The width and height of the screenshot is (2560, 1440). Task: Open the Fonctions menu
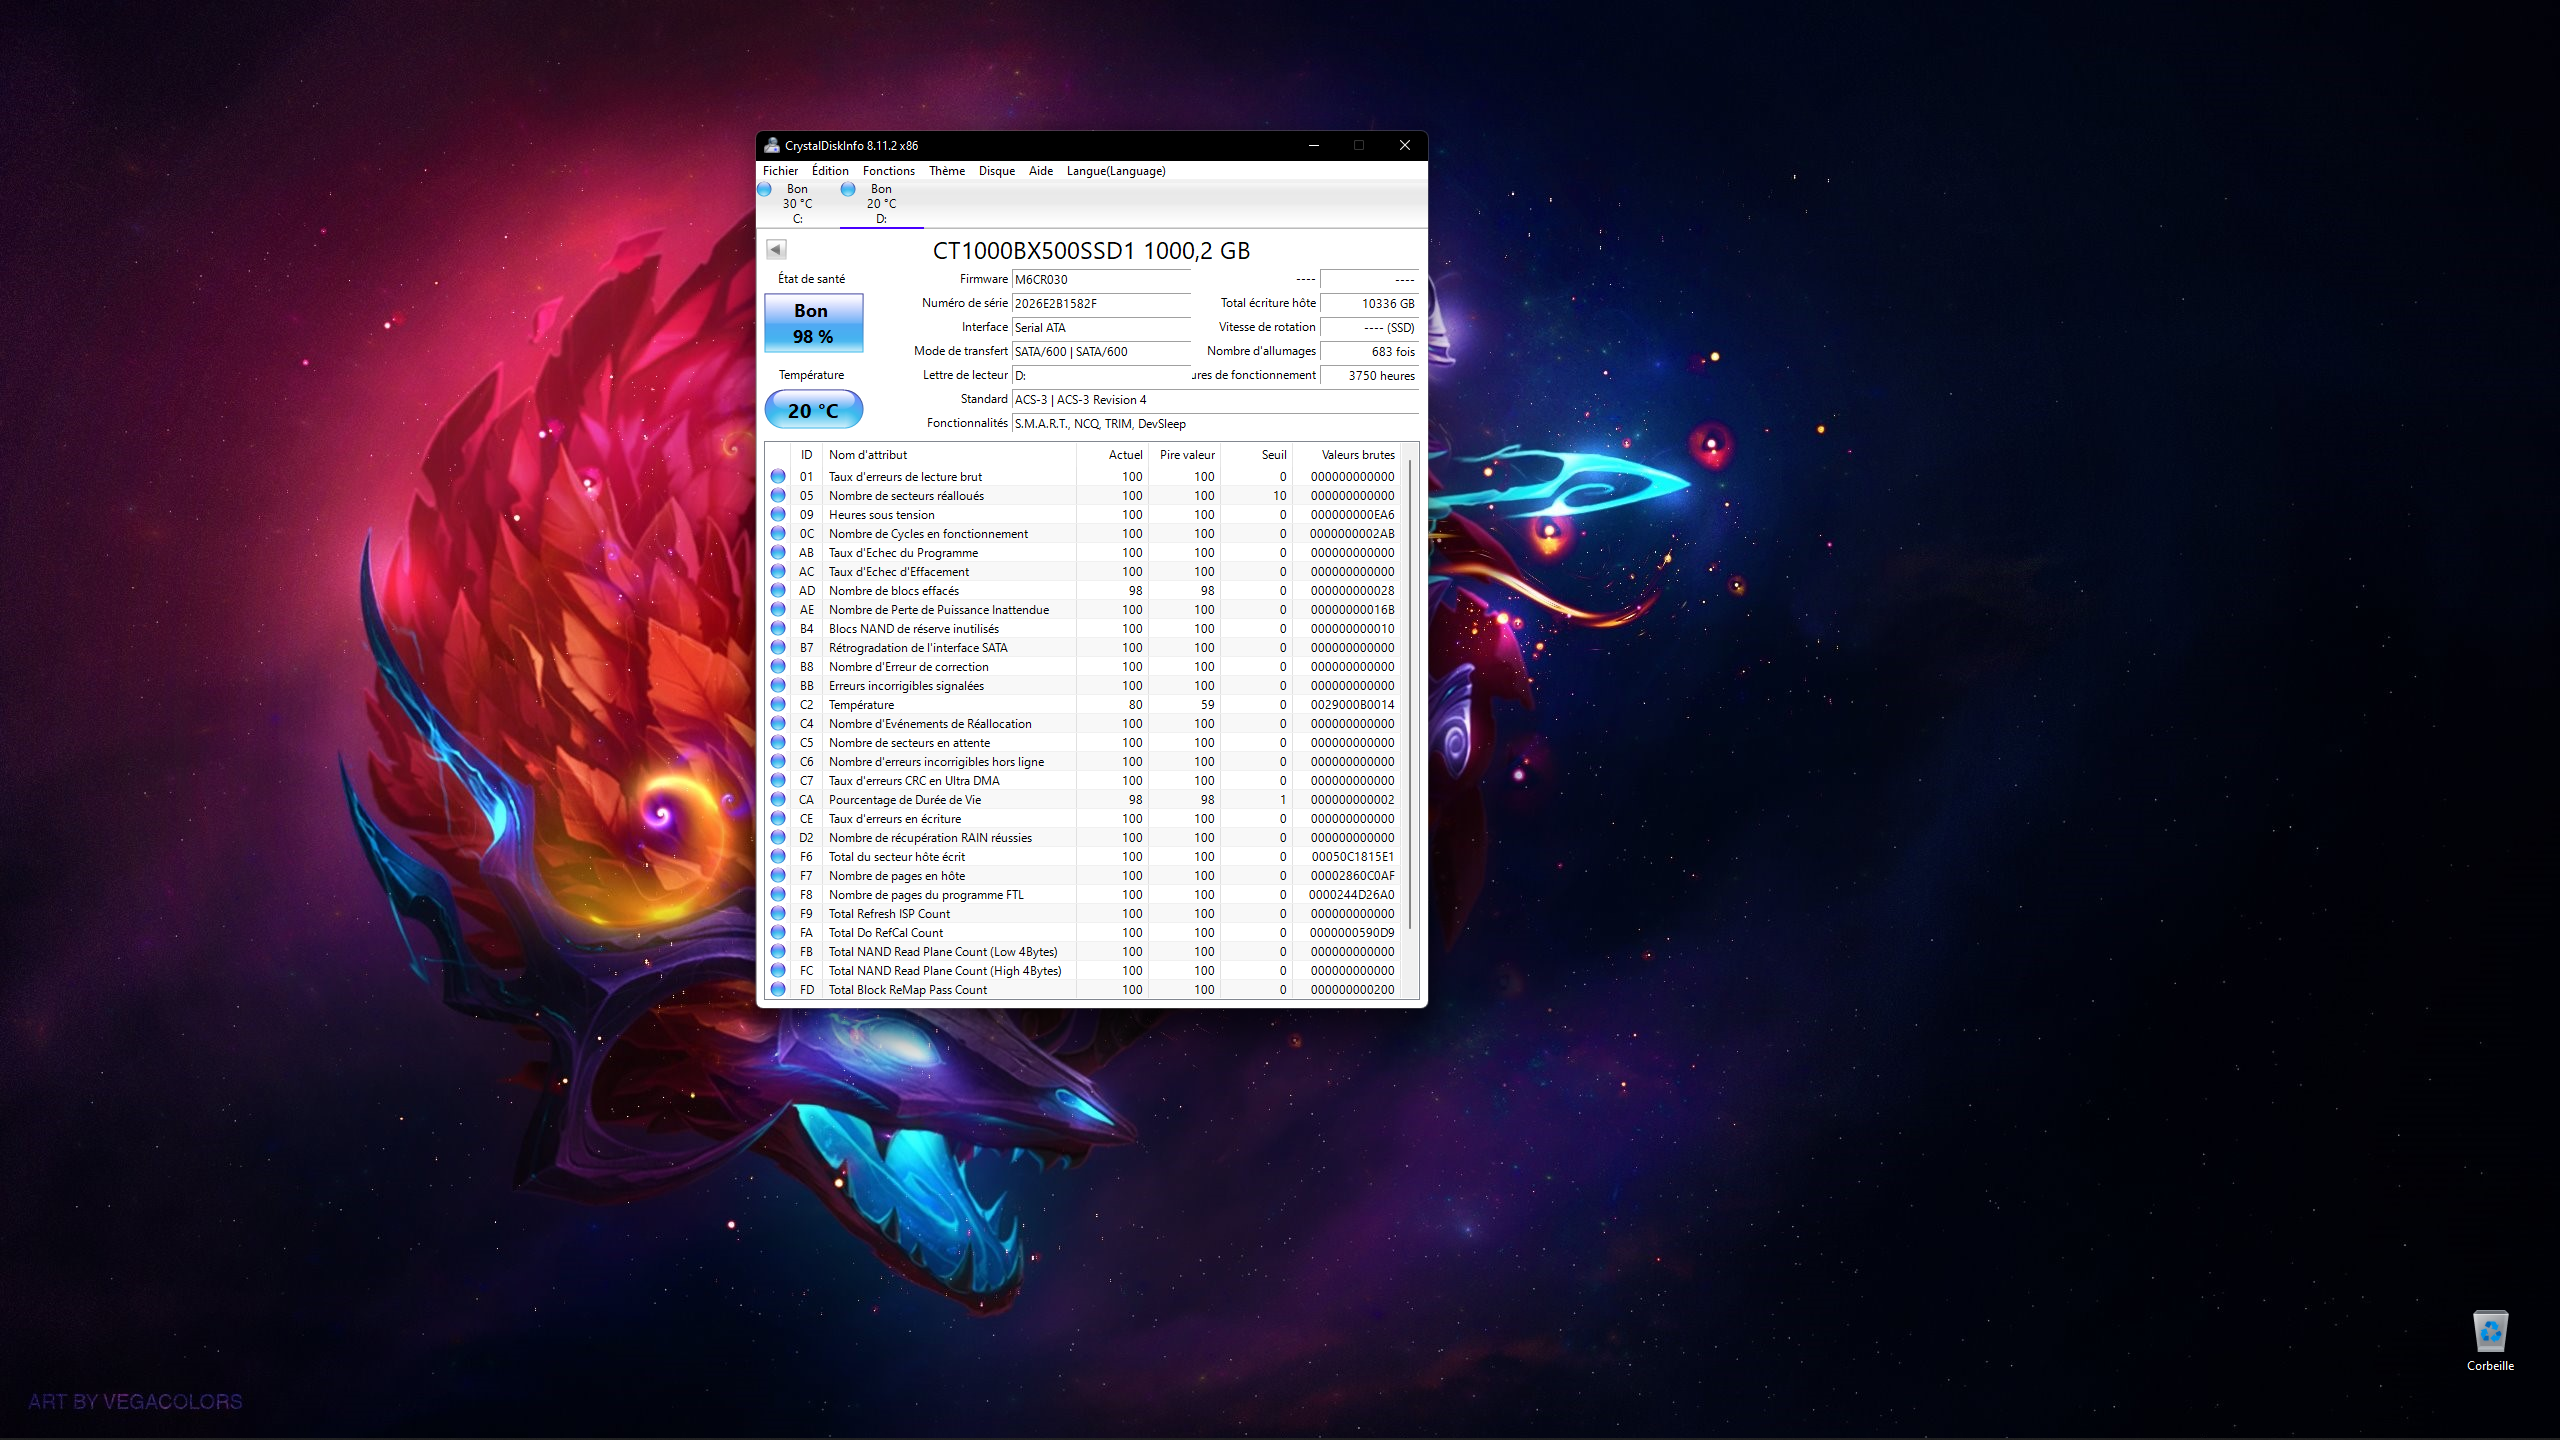tap(888, 171)
